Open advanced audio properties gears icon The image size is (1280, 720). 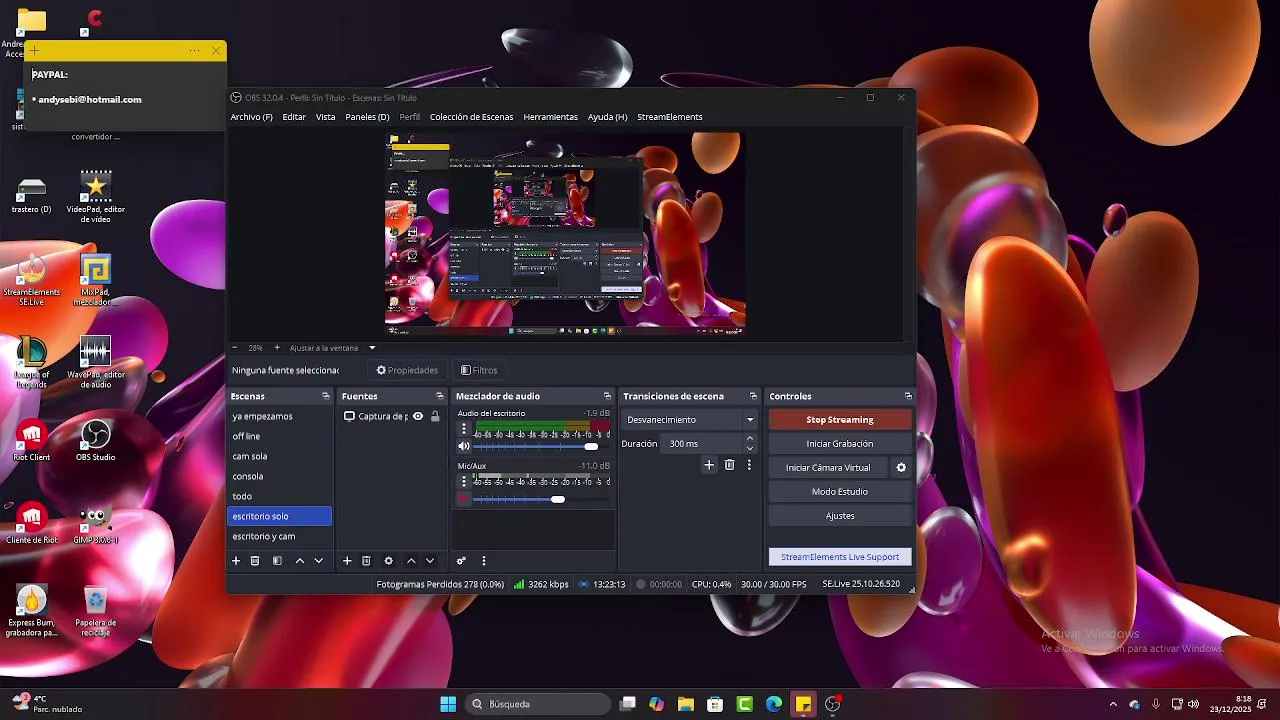461,561
